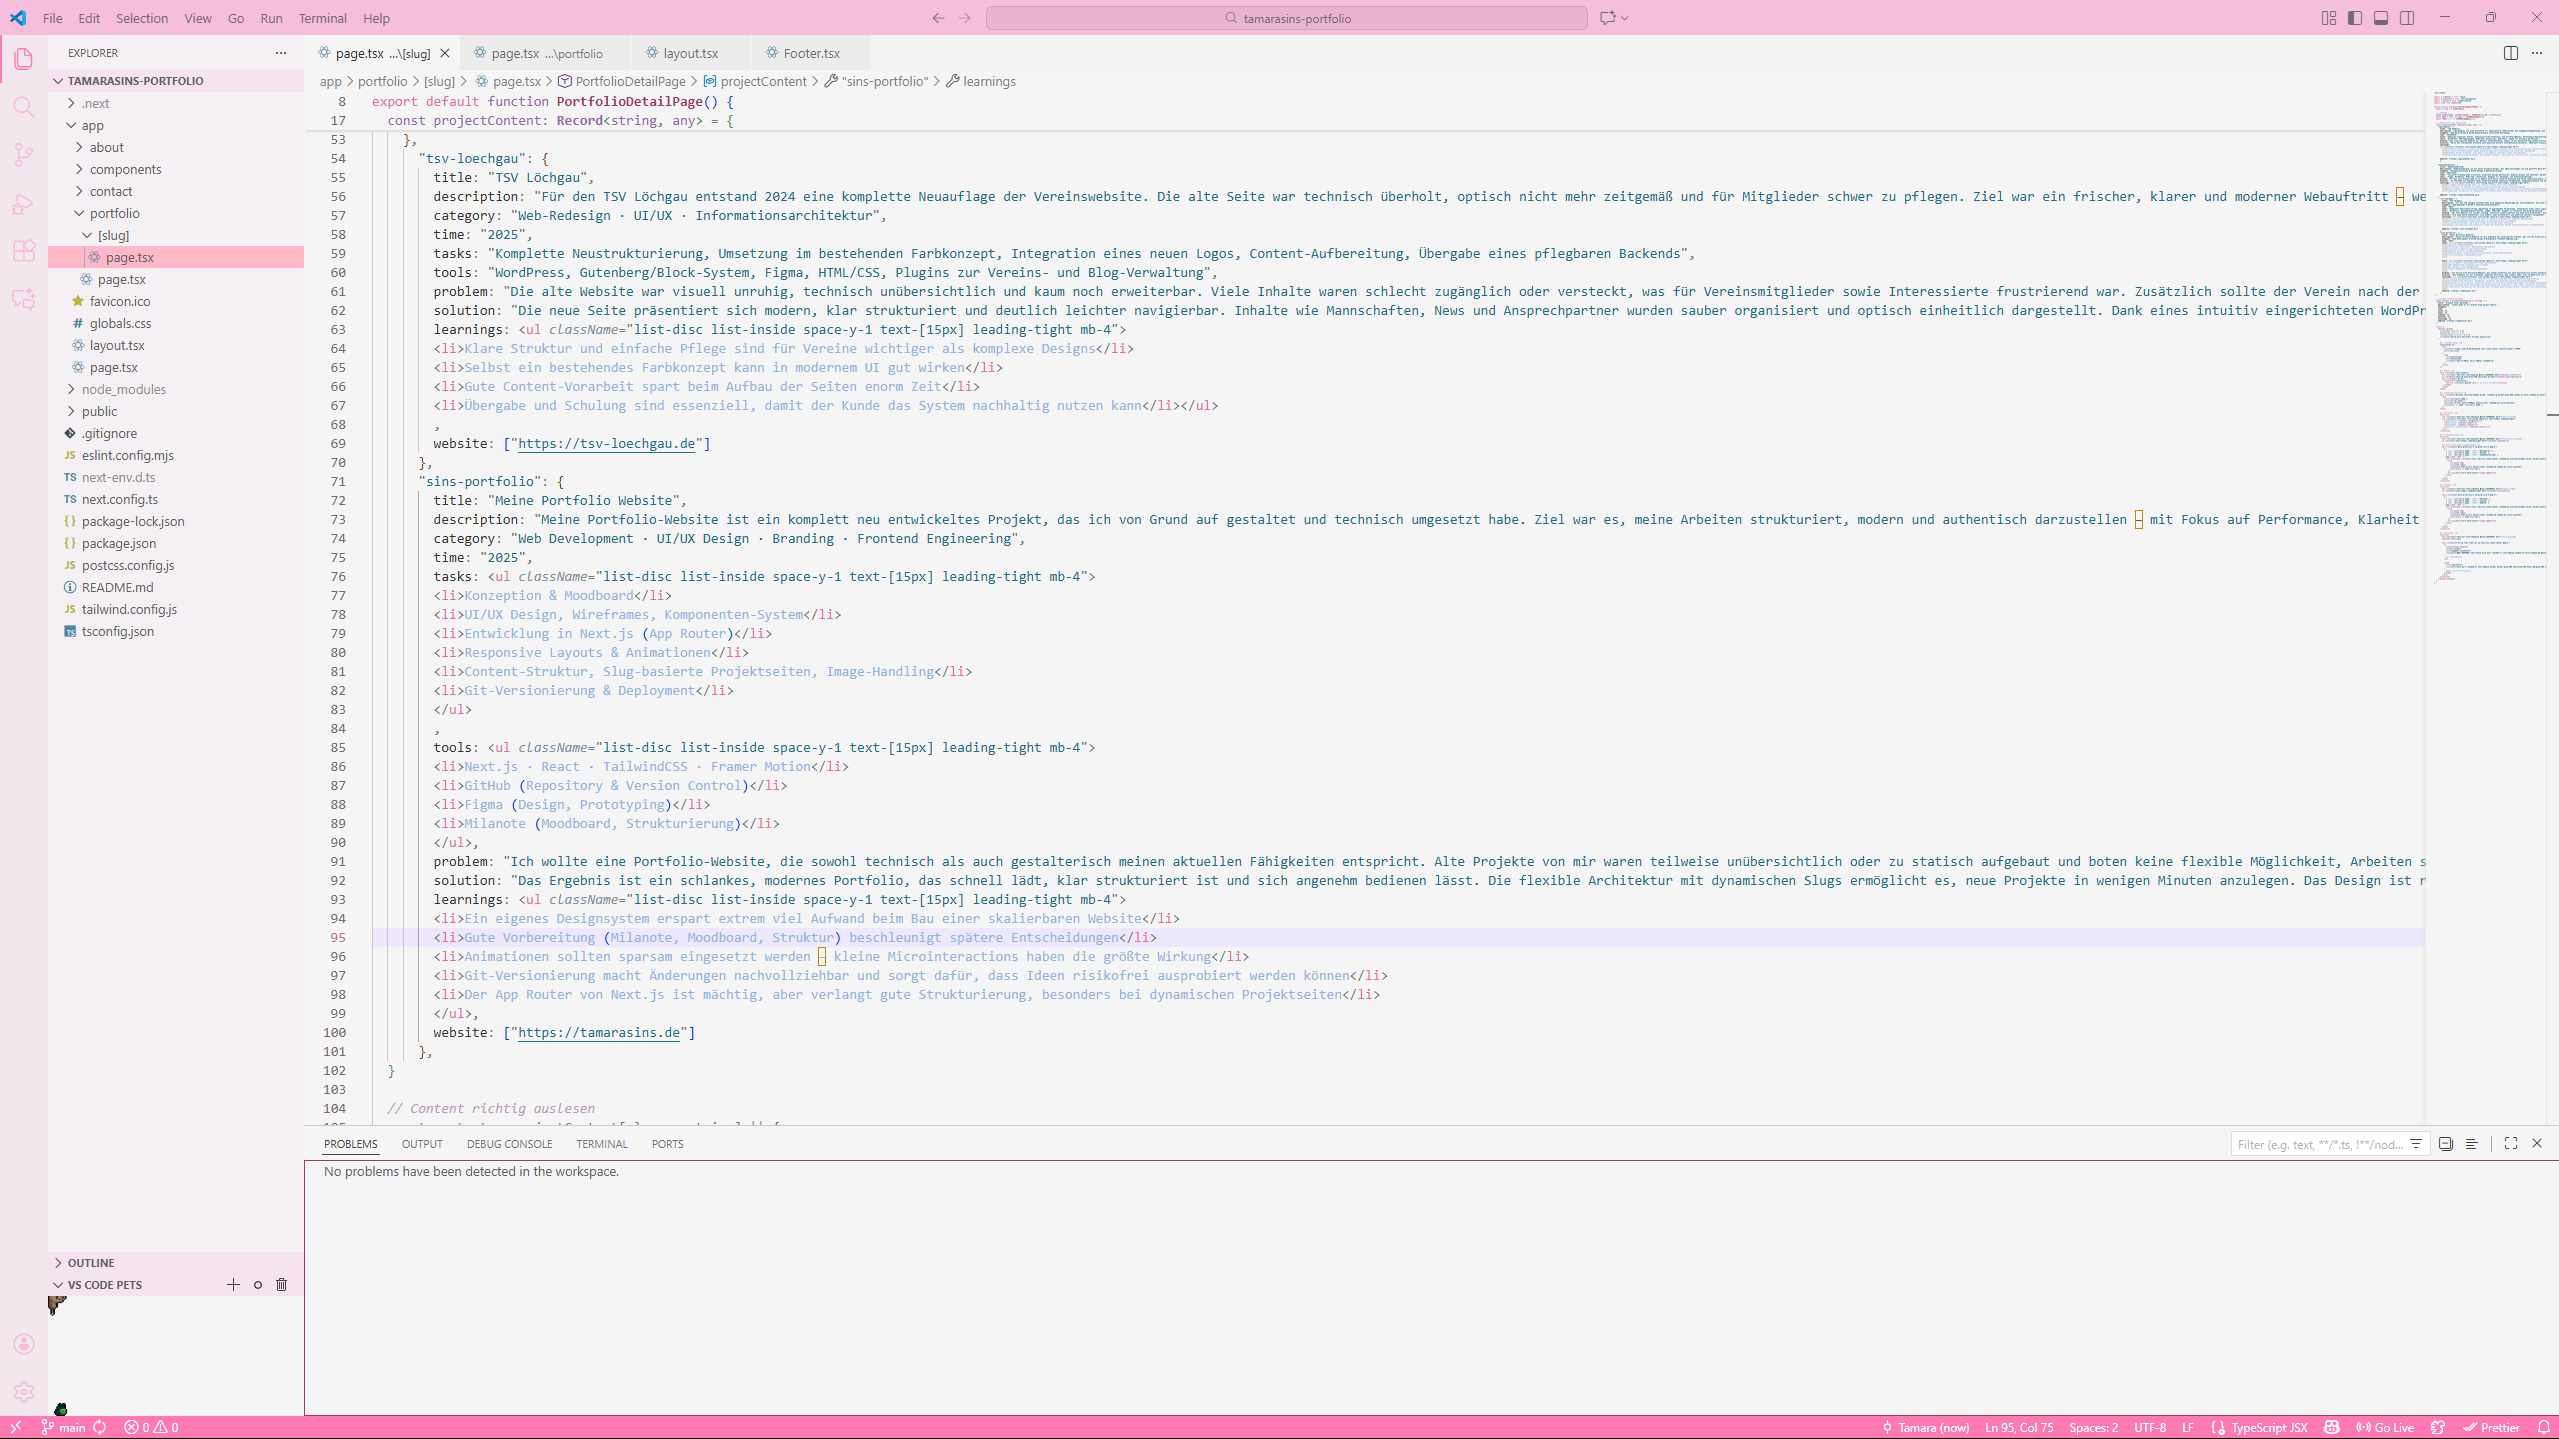The image size is (2559, 1439).
Task: Open the Terminal menu
Action: [x=322, y=18]
